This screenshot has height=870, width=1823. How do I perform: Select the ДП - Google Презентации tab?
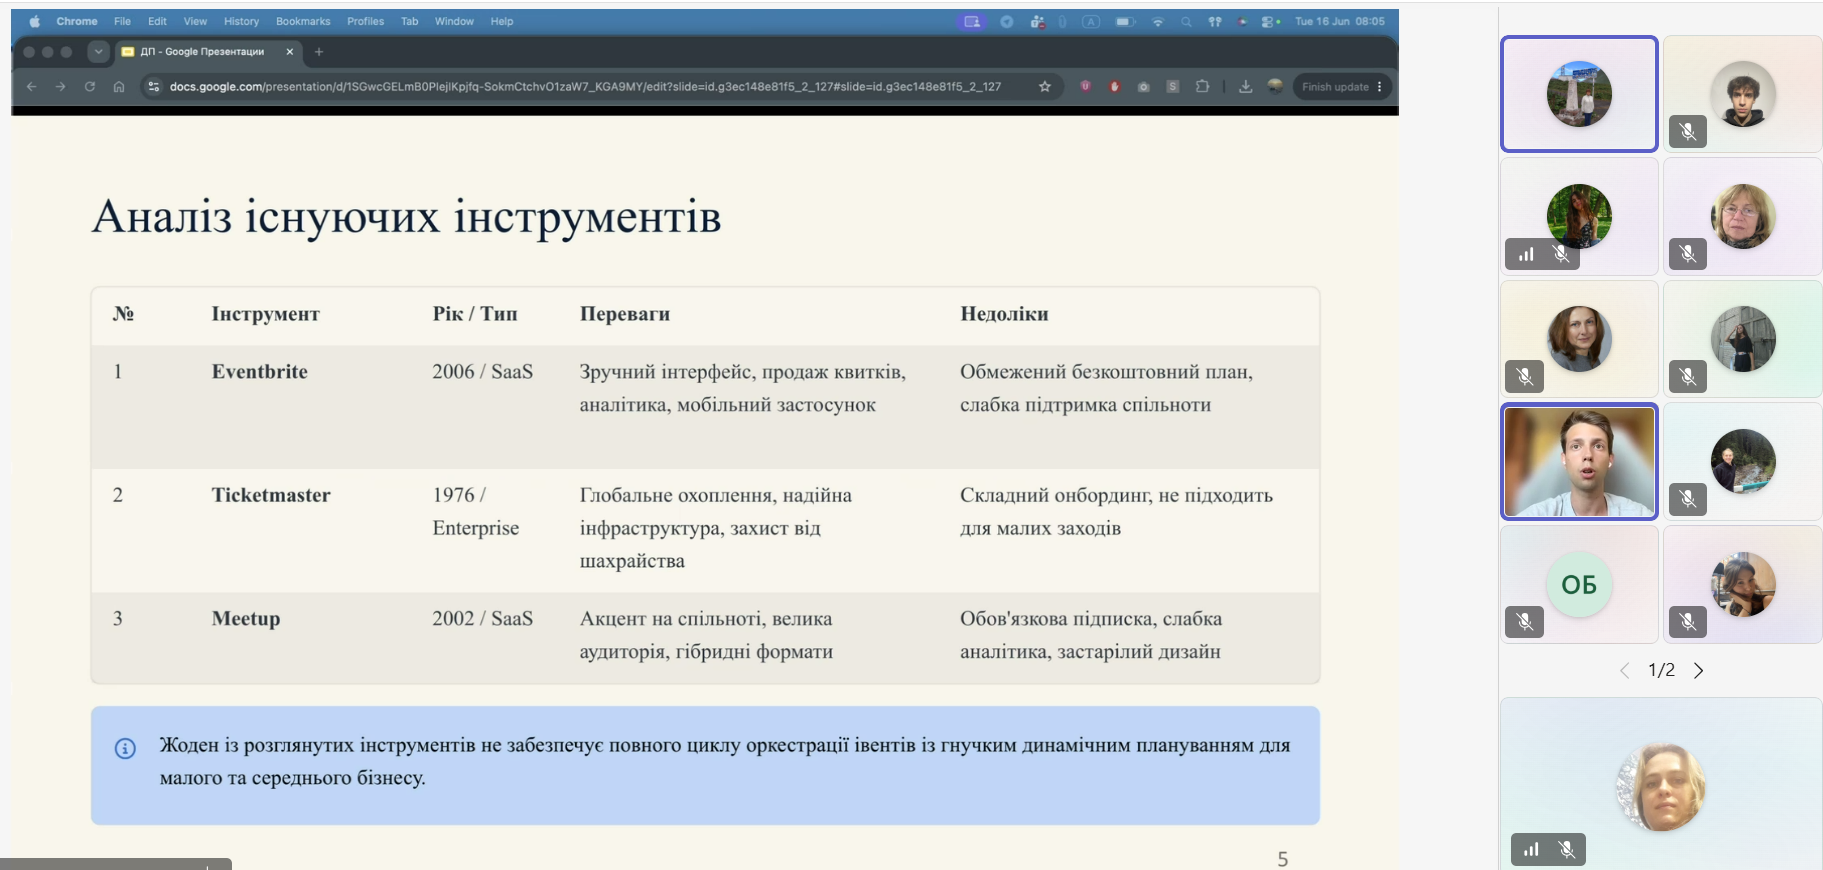click(208, 52)
